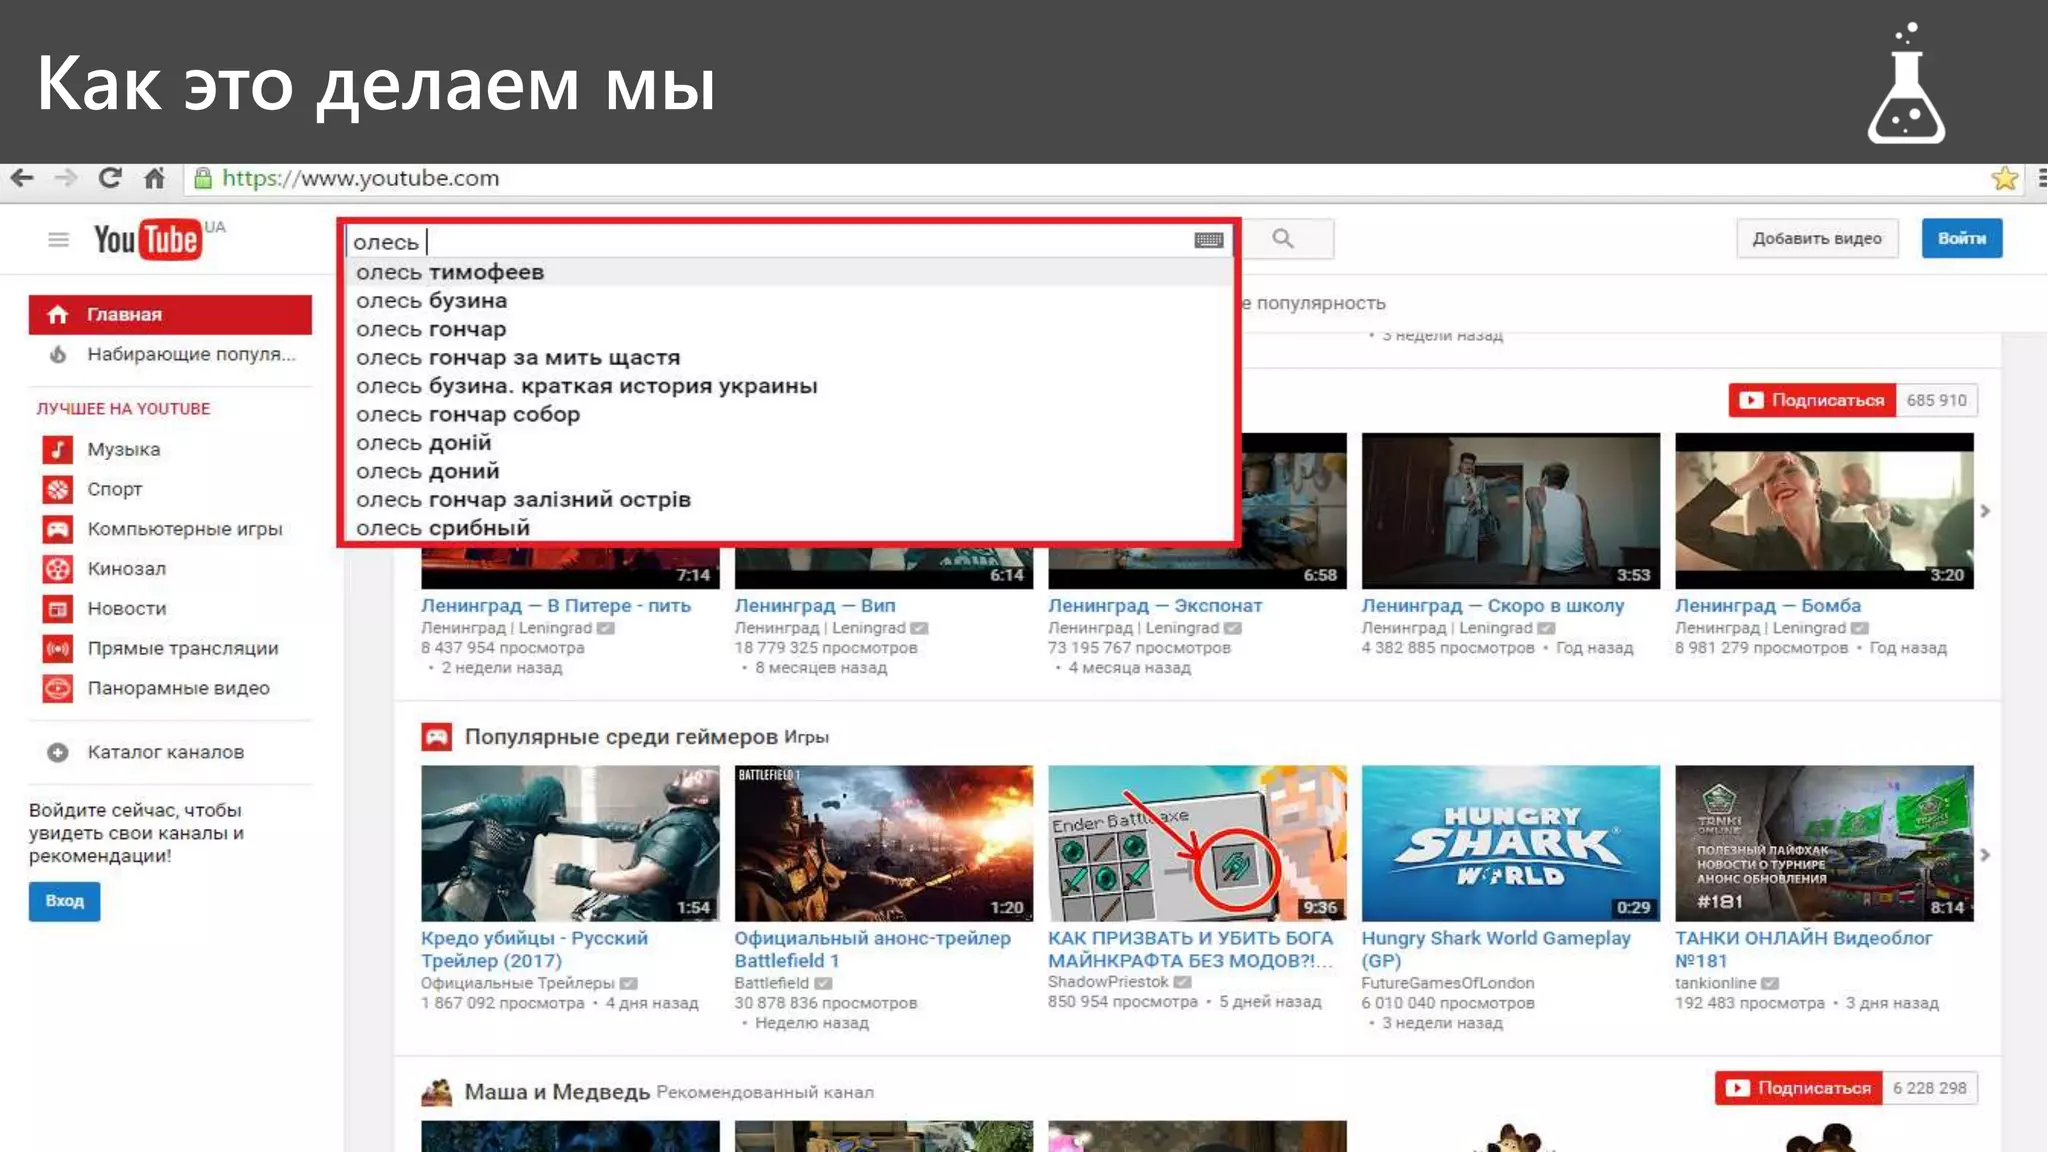Click the gamepad icon near Популярные среди геймеров
Viewport: 2048px width, 1152px height.
[x=436, y=737]
